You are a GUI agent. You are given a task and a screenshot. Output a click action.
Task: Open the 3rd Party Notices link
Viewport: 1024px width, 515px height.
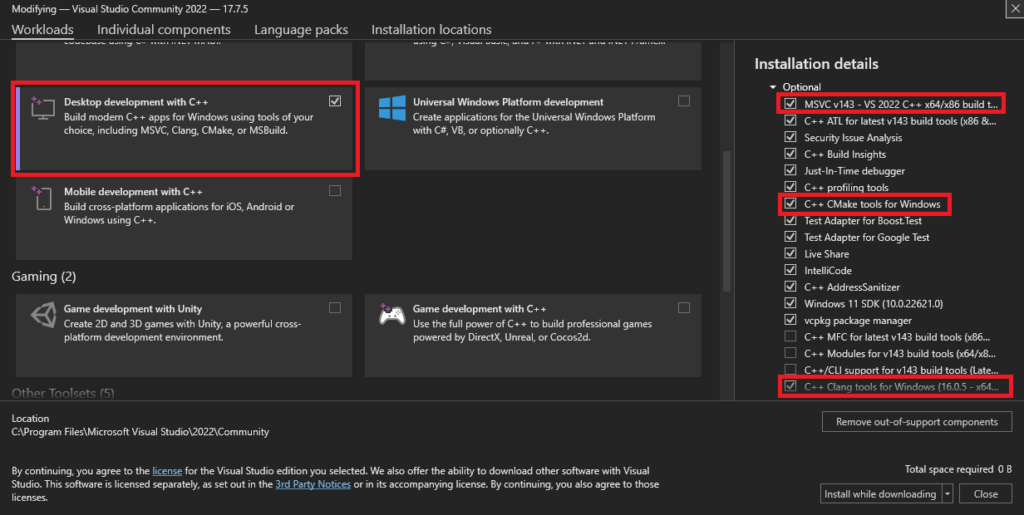point(313,484)
